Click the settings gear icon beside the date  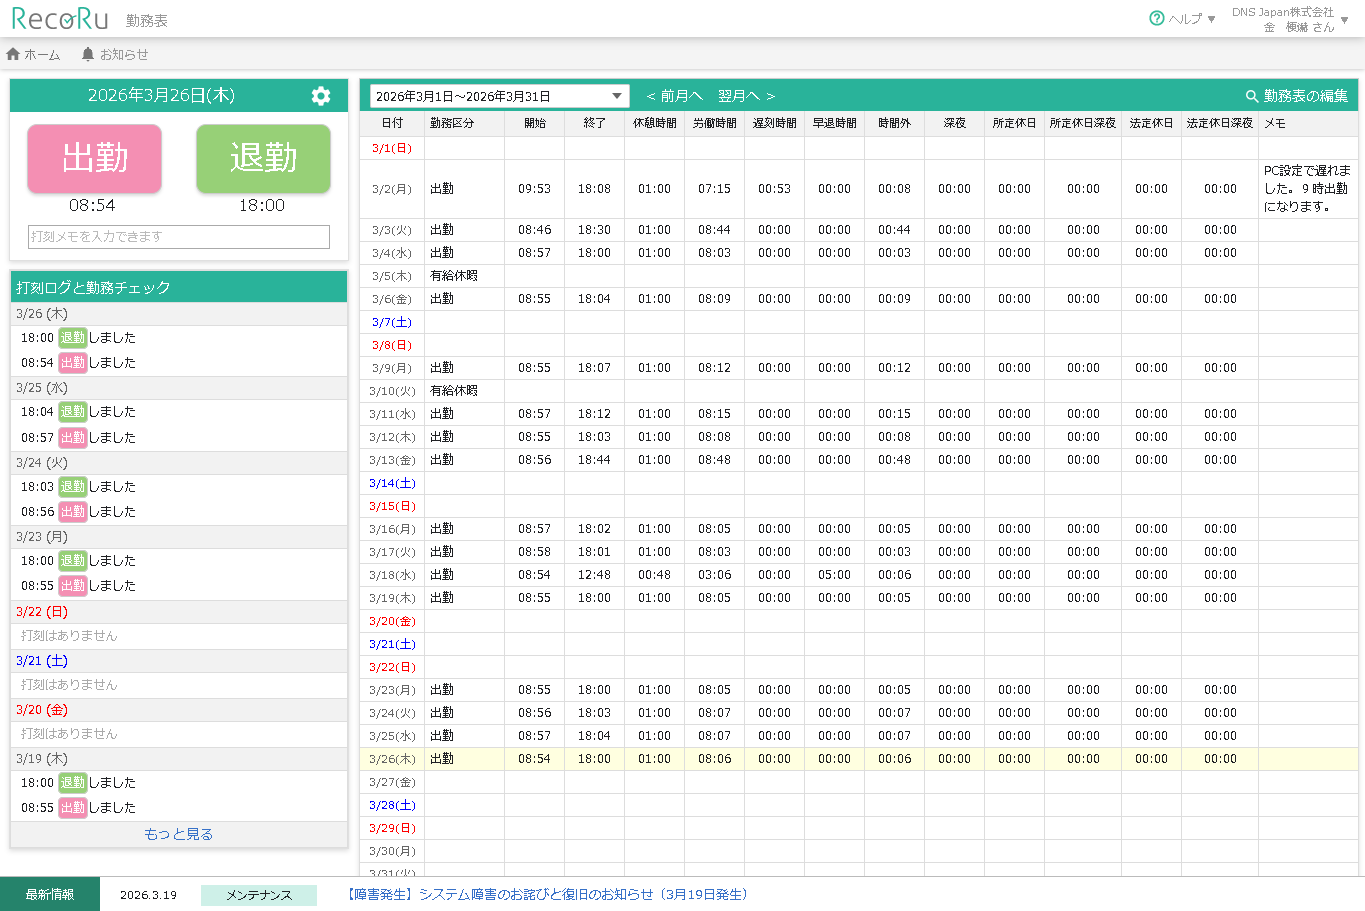[x=321, y=96]
